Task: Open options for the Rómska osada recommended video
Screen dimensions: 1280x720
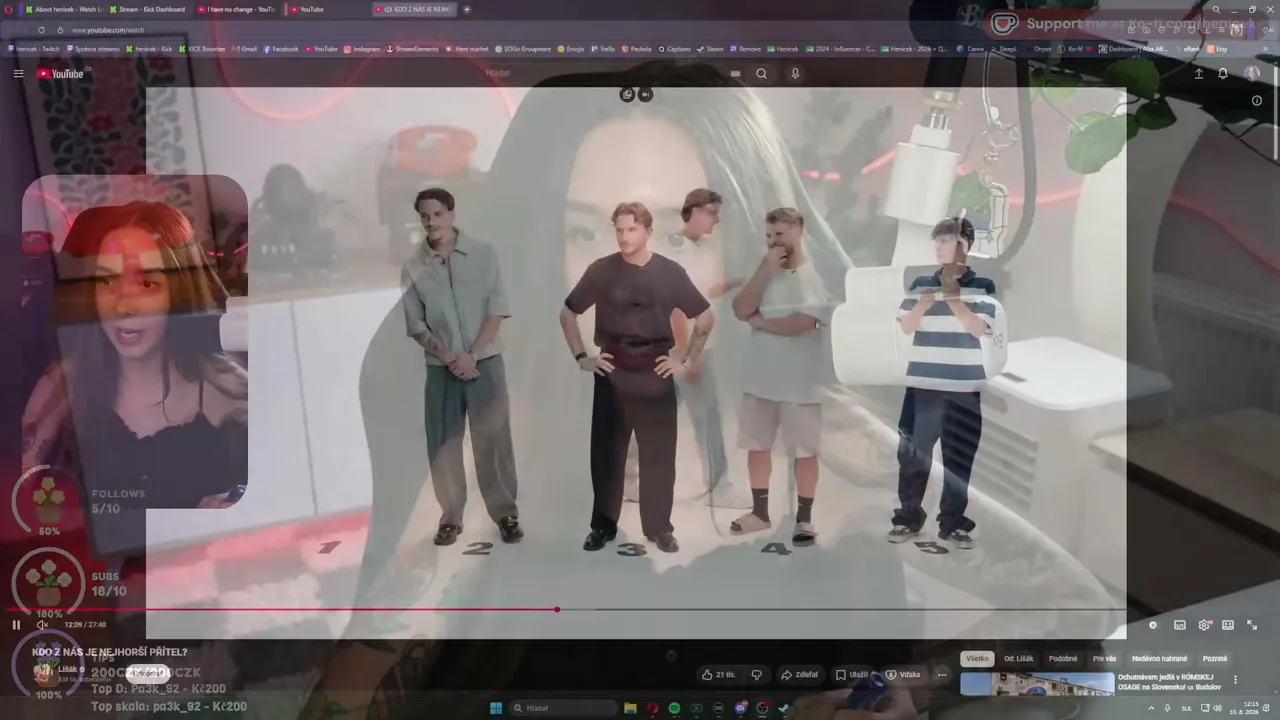Action: coord(1235,680)
